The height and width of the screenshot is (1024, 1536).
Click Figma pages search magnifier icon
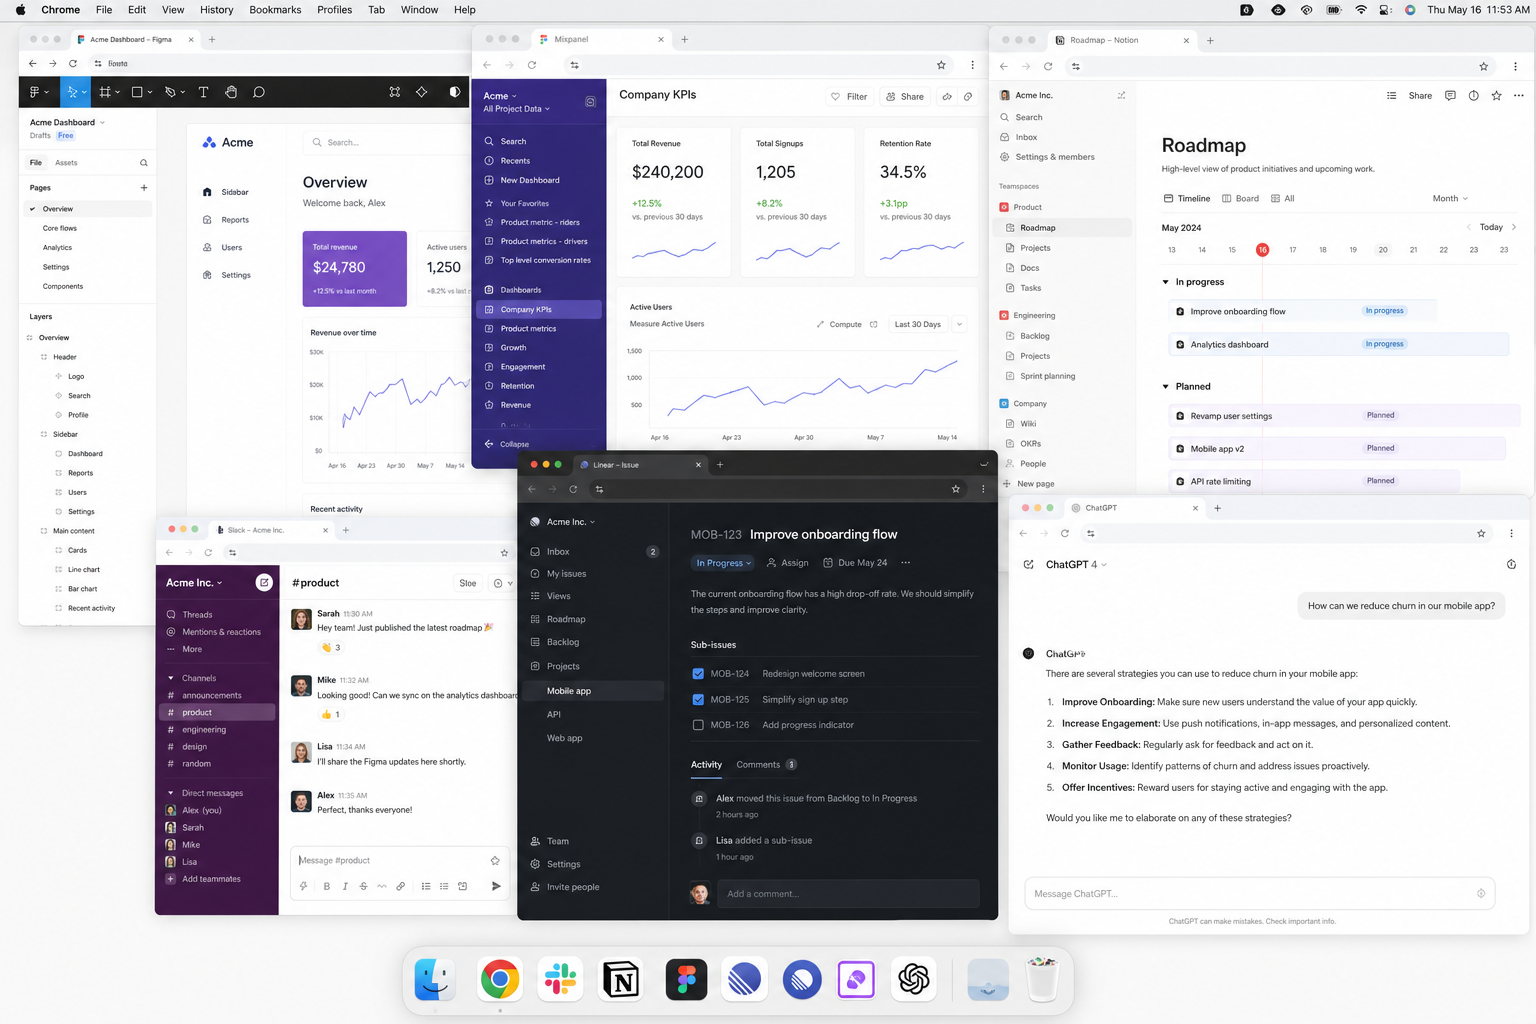pos(144,162)
